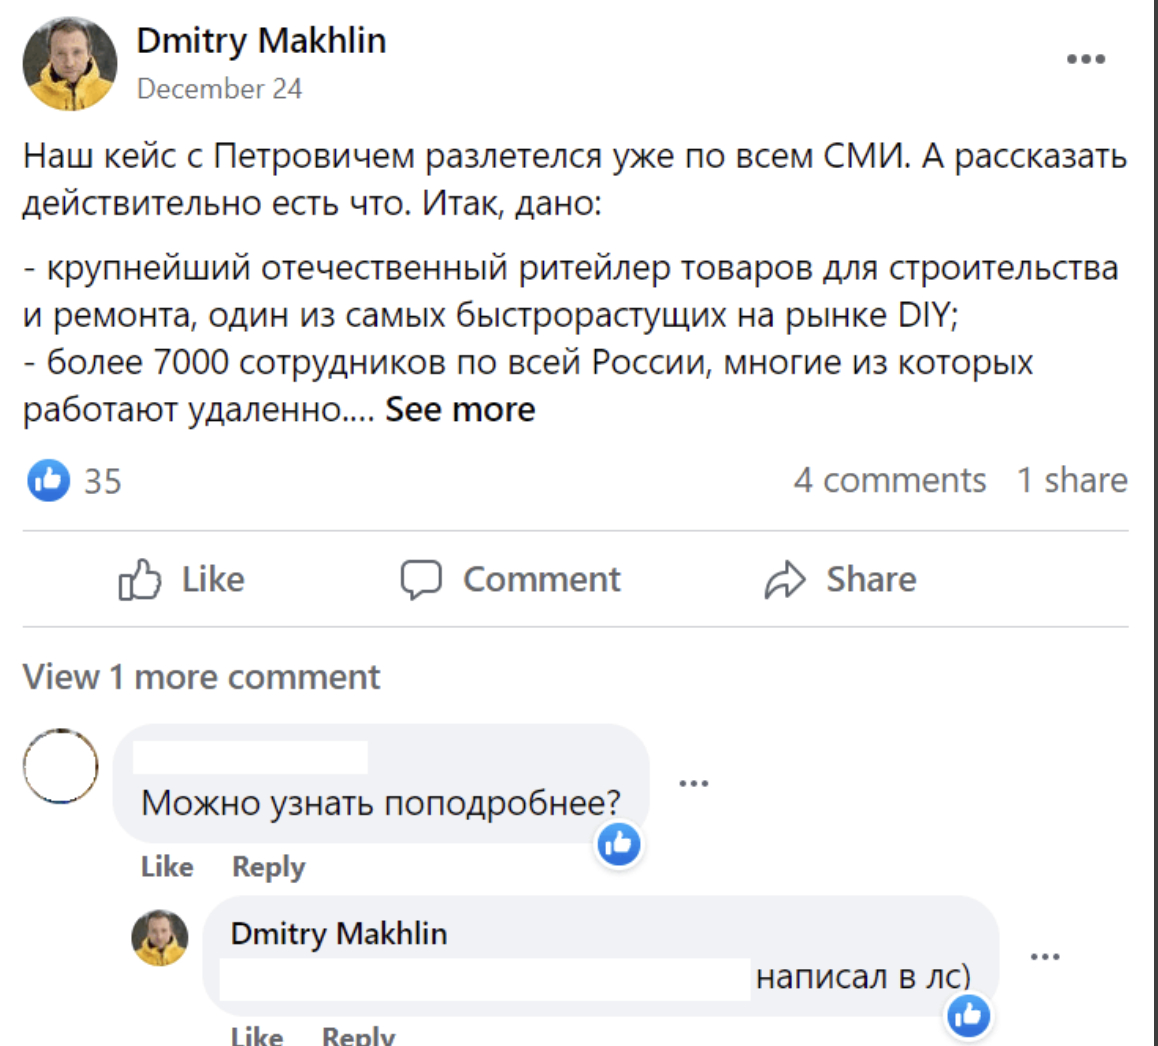Click Dmitry Makhlin's large profile picture
The width and height of the screenshot is (1158, 1046).
coord(70,63)
